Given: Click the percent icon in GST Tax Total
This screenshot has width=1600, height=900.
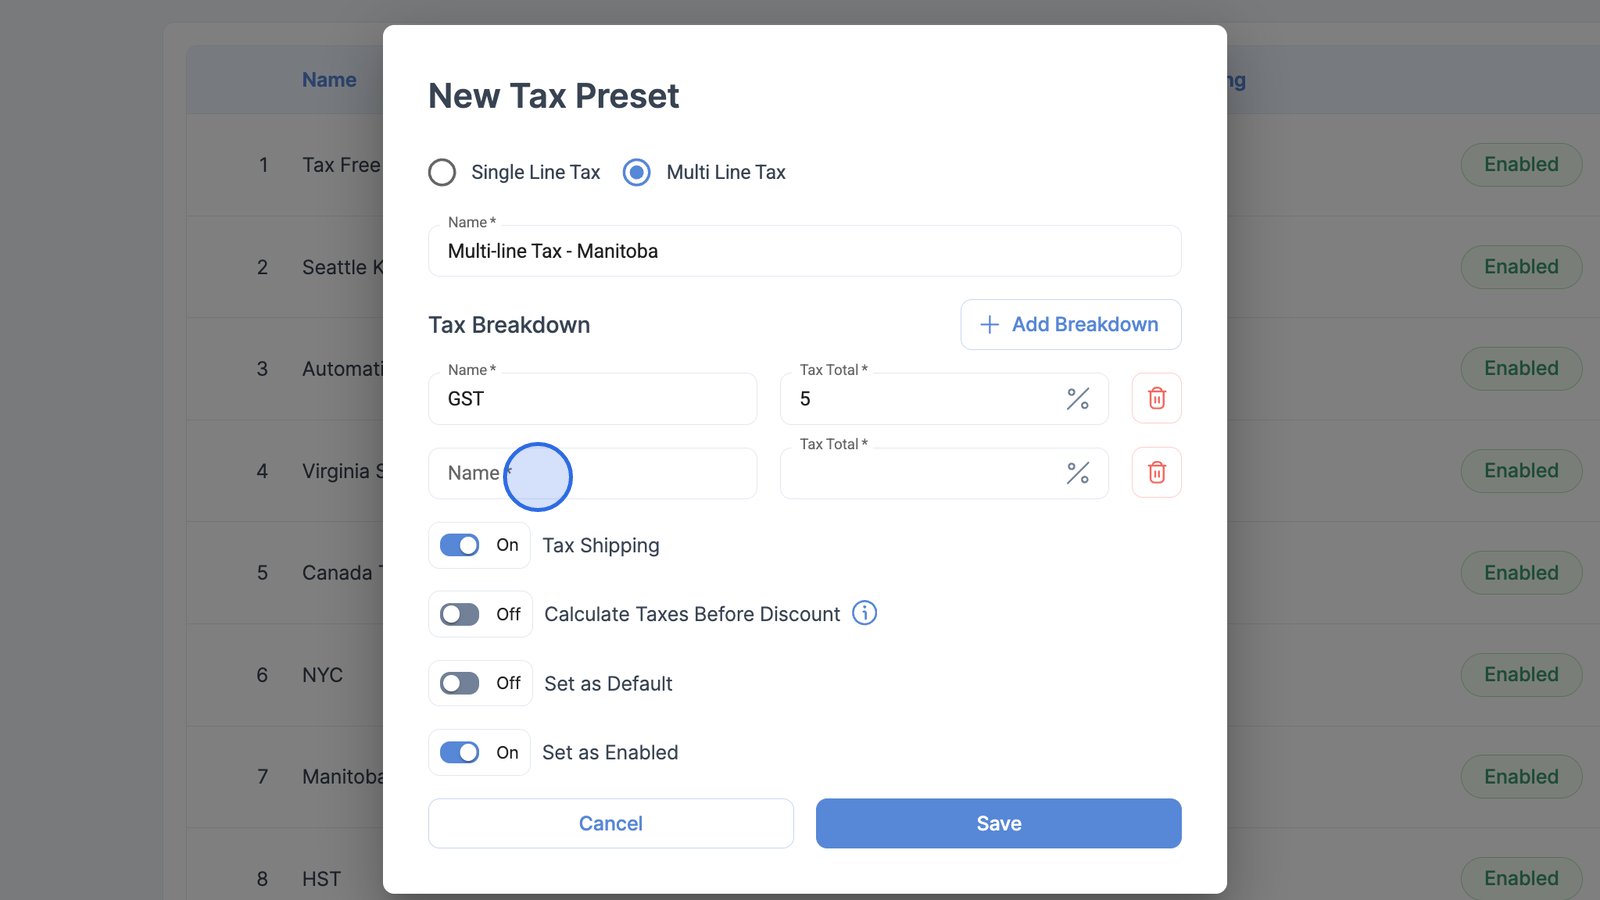Looking at the screenshot, I should [1077, 399].
